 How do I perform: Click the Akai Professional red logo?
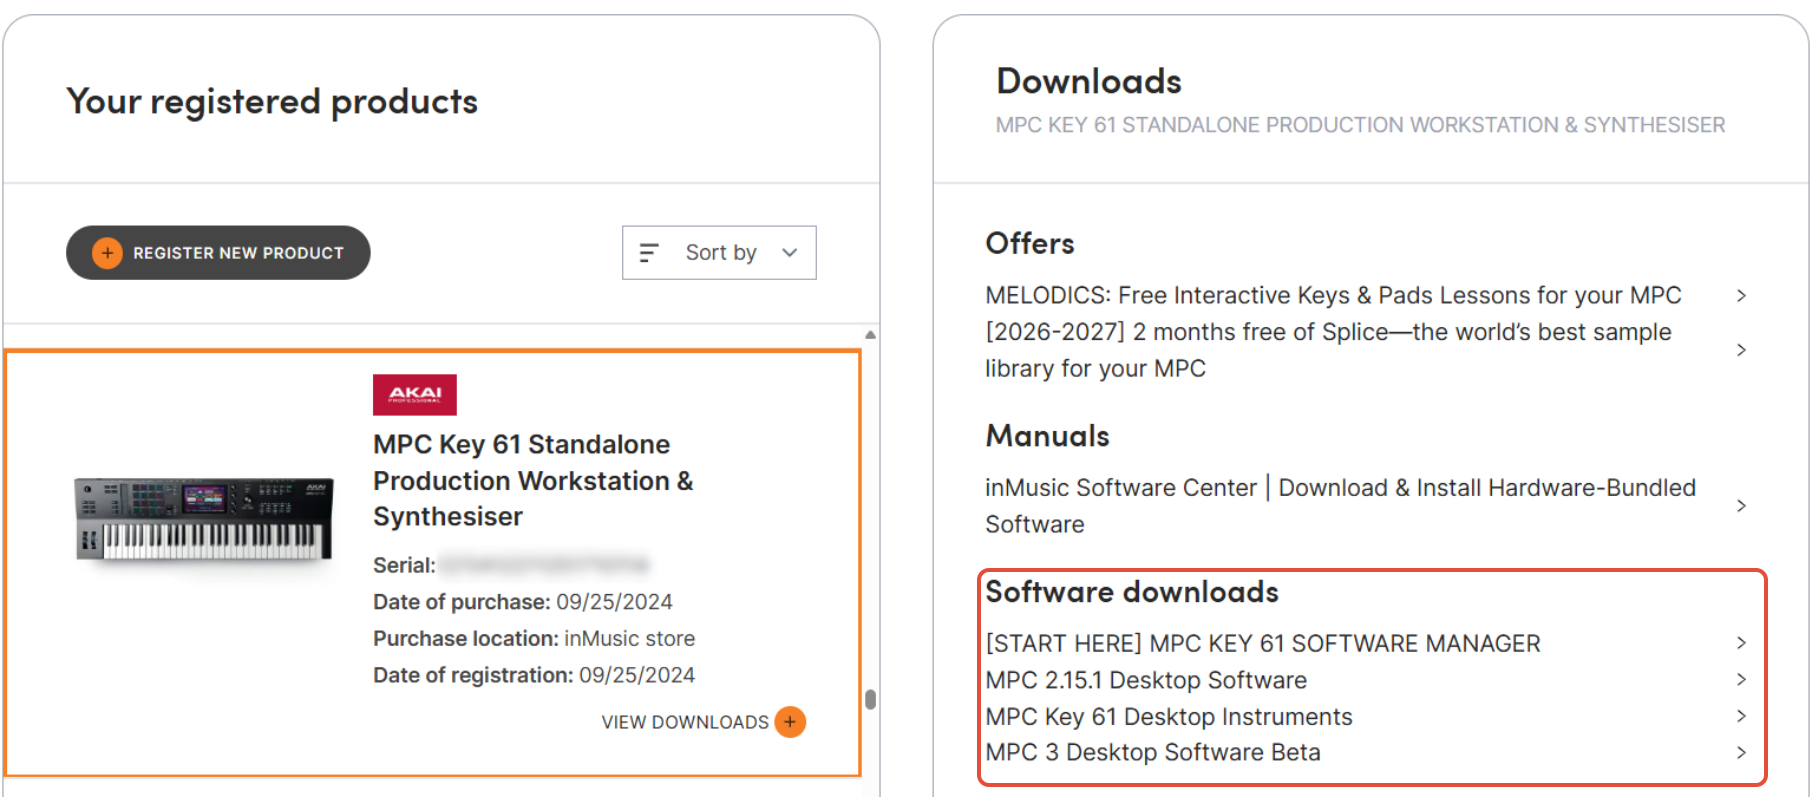[x=415, y=395]
